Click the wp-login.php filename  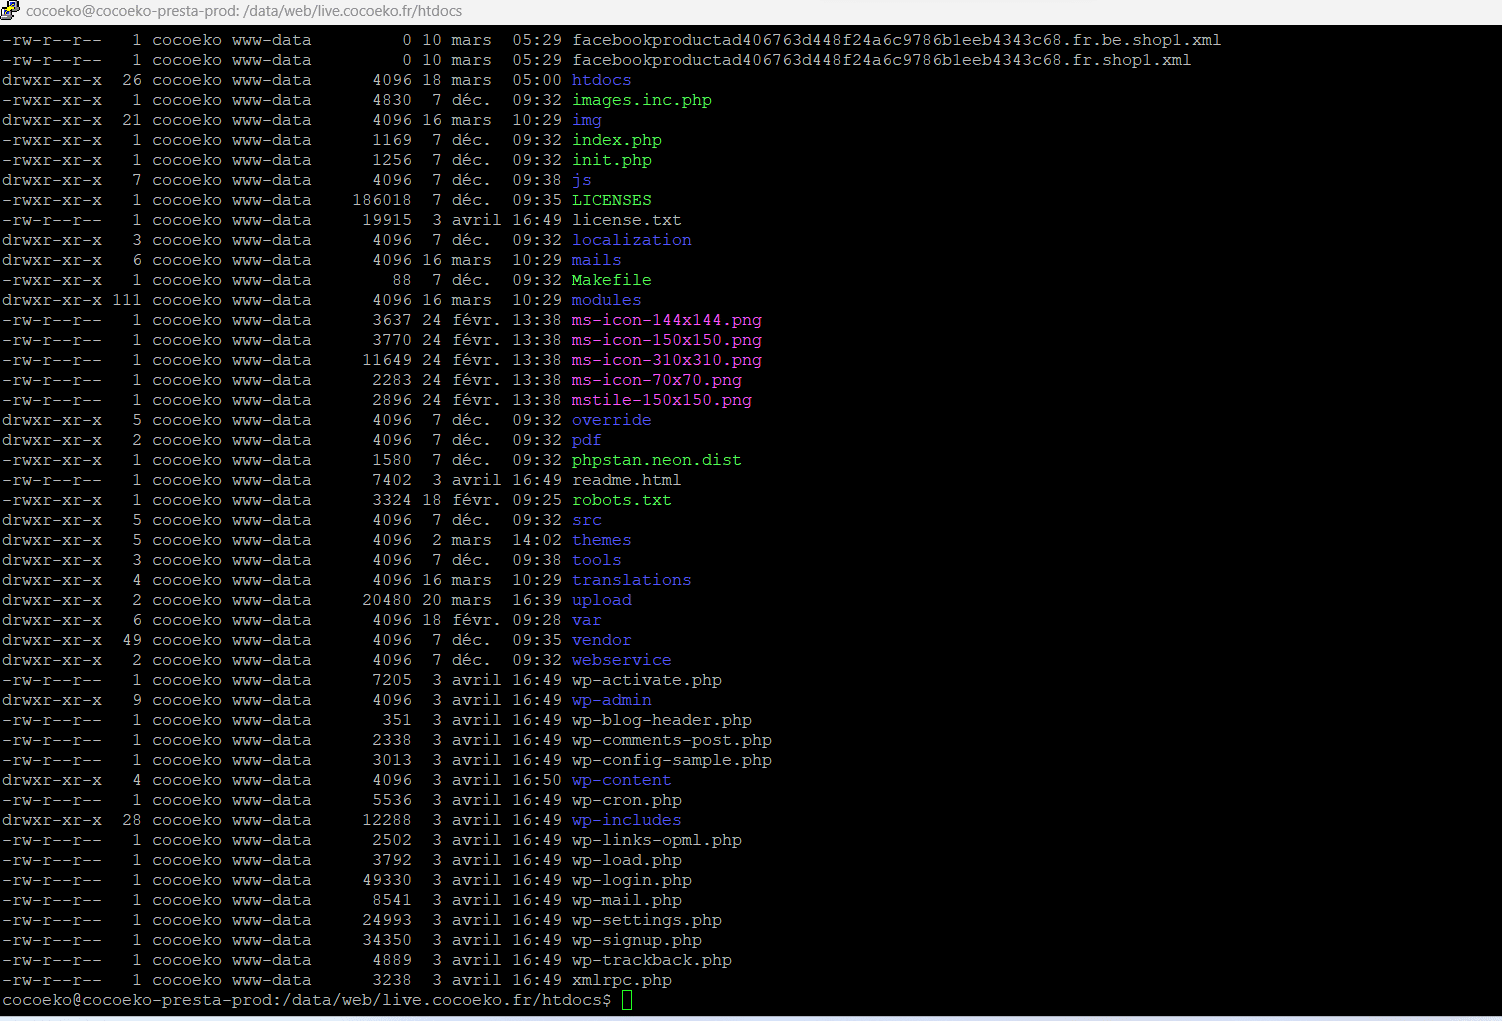tap(631, 880)
